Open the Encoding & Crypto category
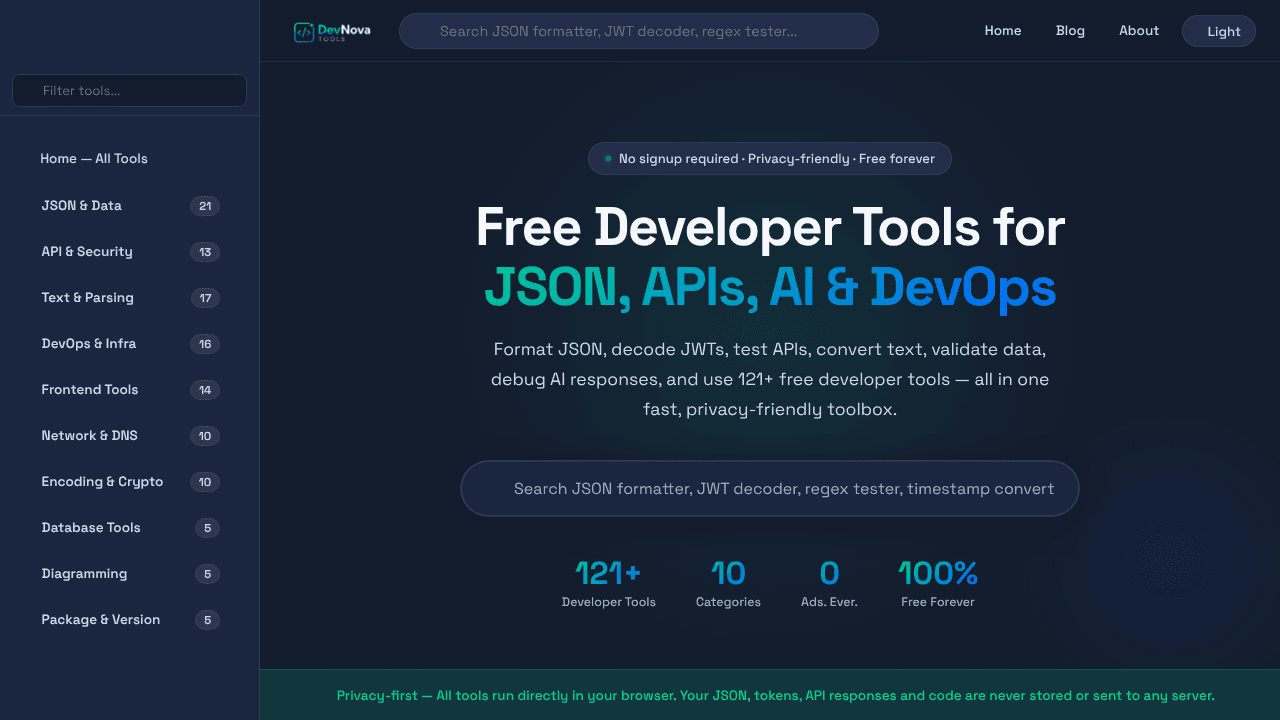The width and height of the screenshot is (1280, 720). 130,482
